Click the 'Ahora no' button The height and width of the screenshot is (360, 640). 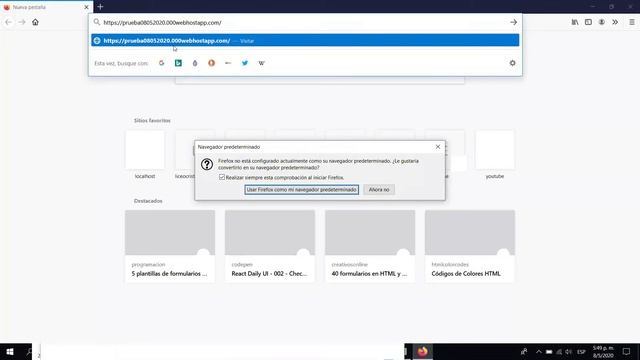(379, 189)
